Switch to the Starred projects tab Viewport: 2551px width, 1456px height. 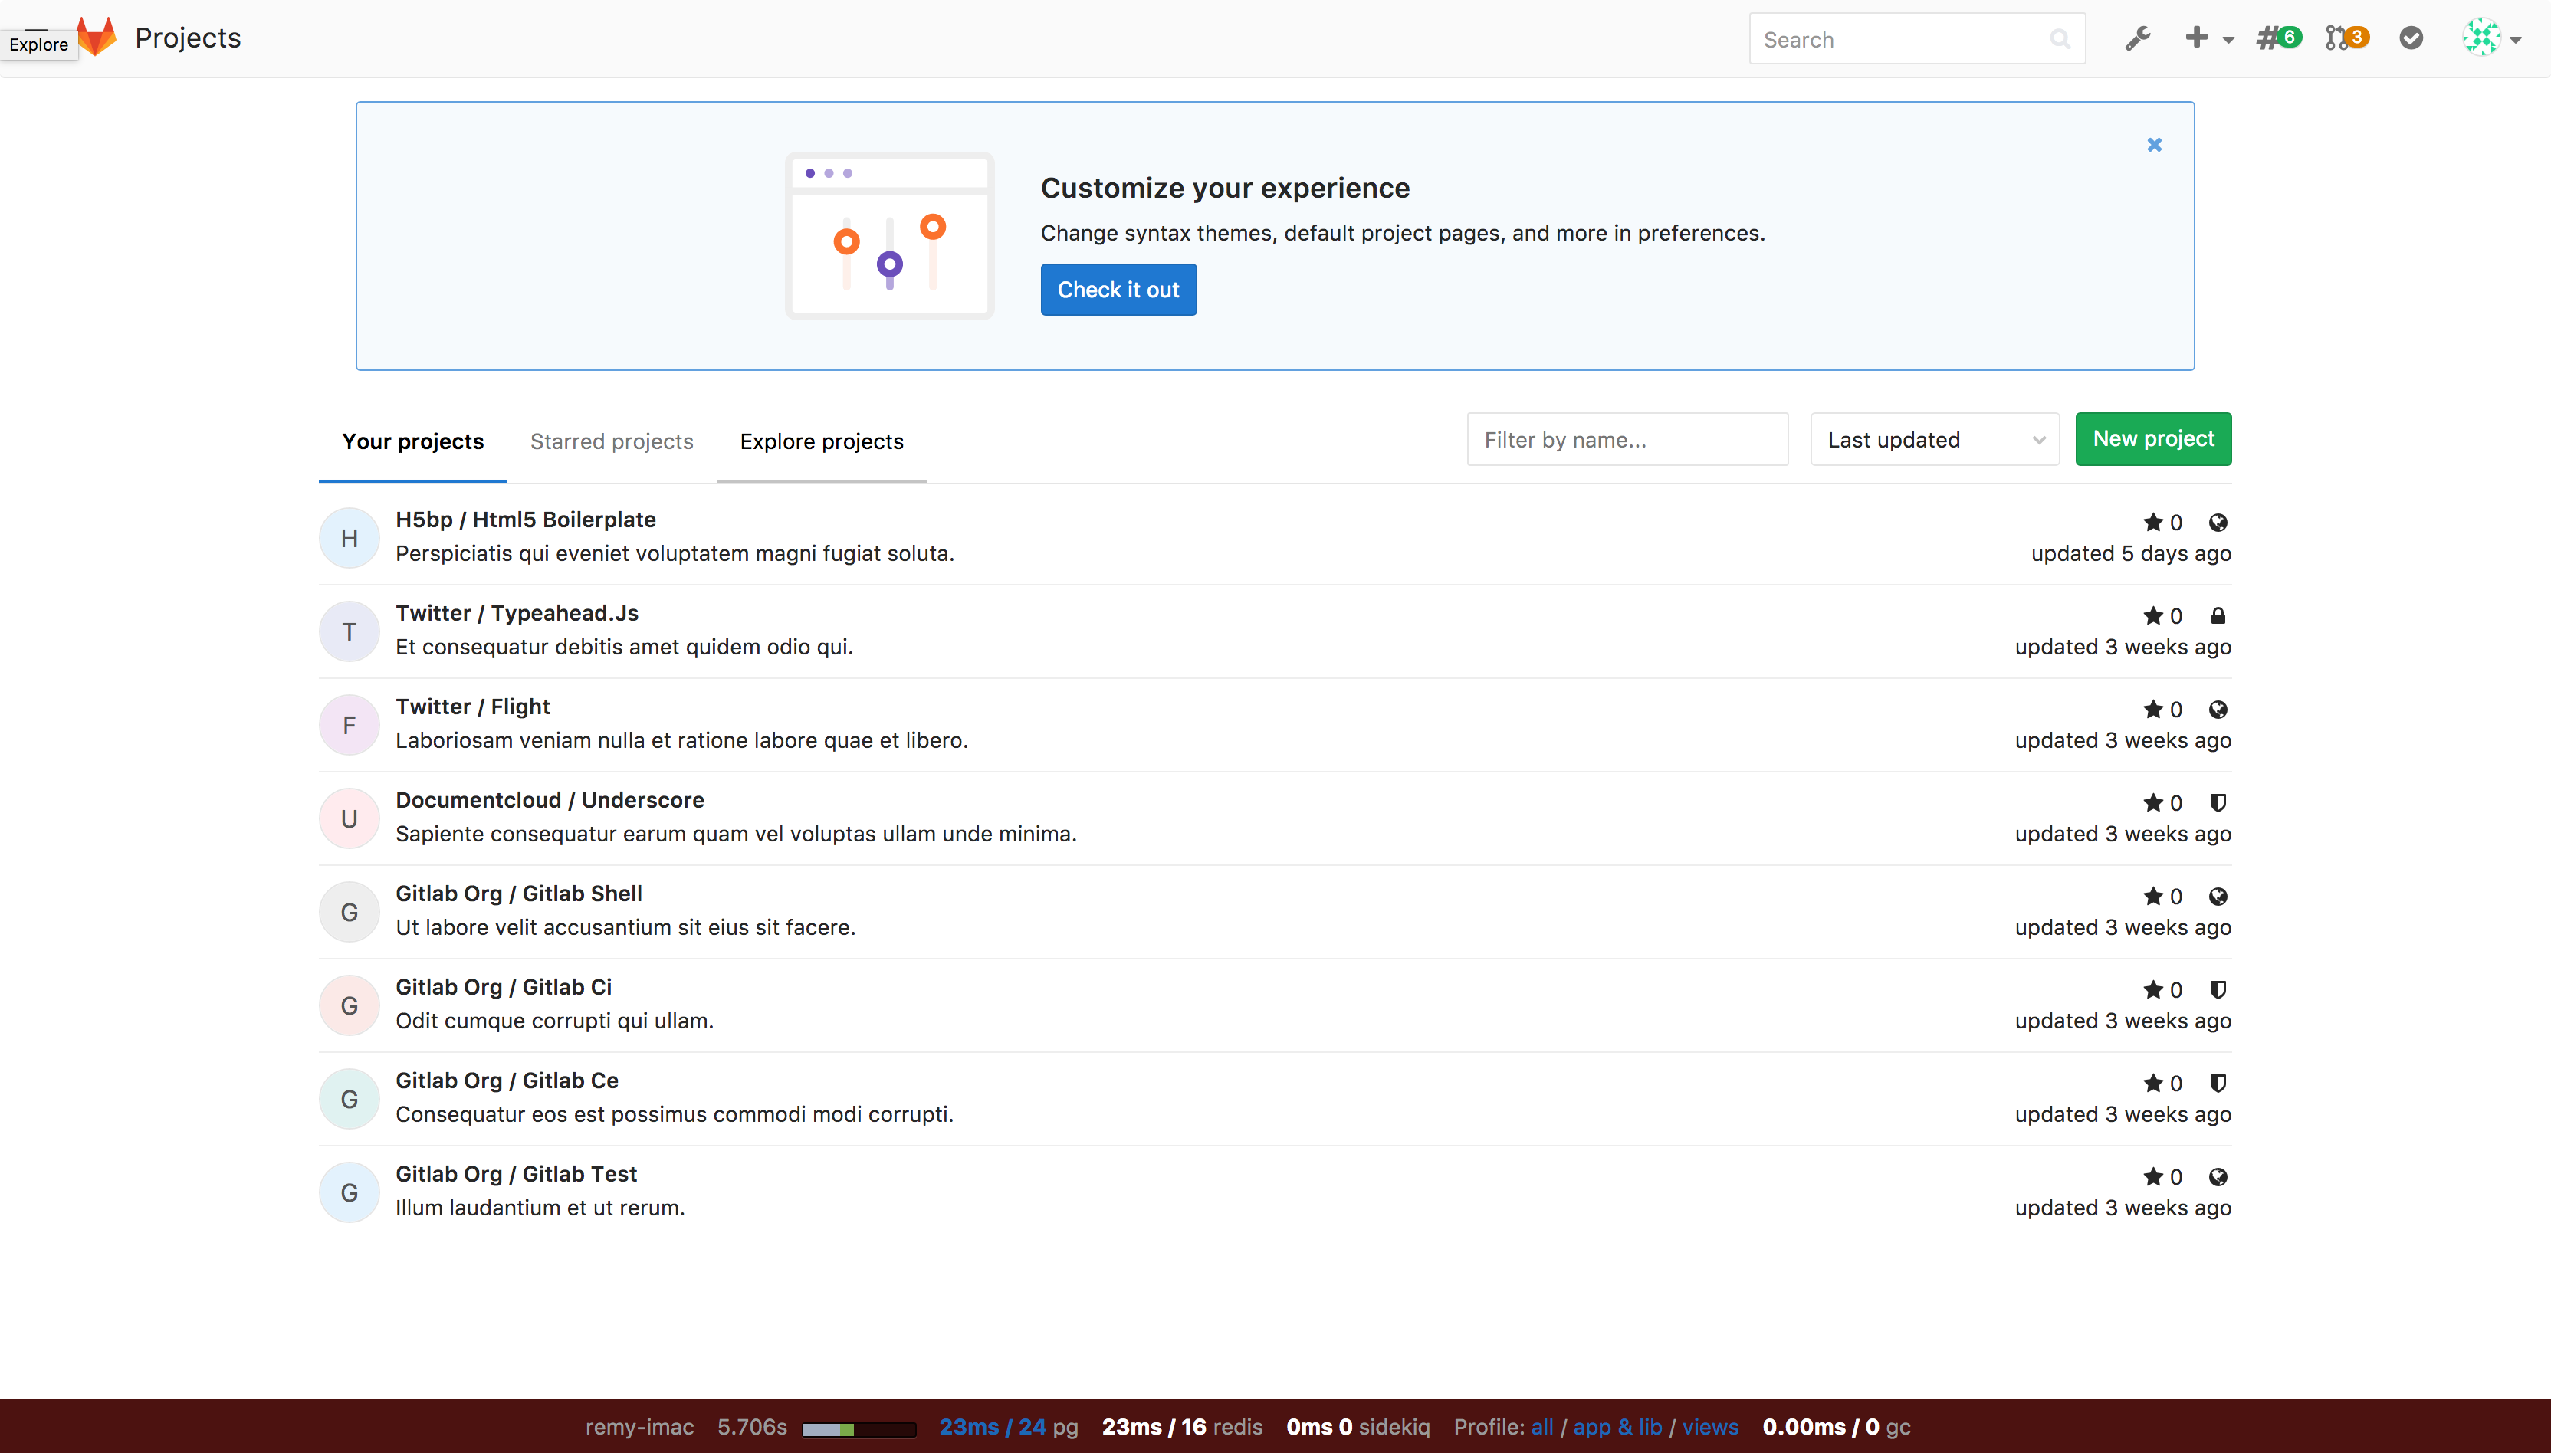611,441
